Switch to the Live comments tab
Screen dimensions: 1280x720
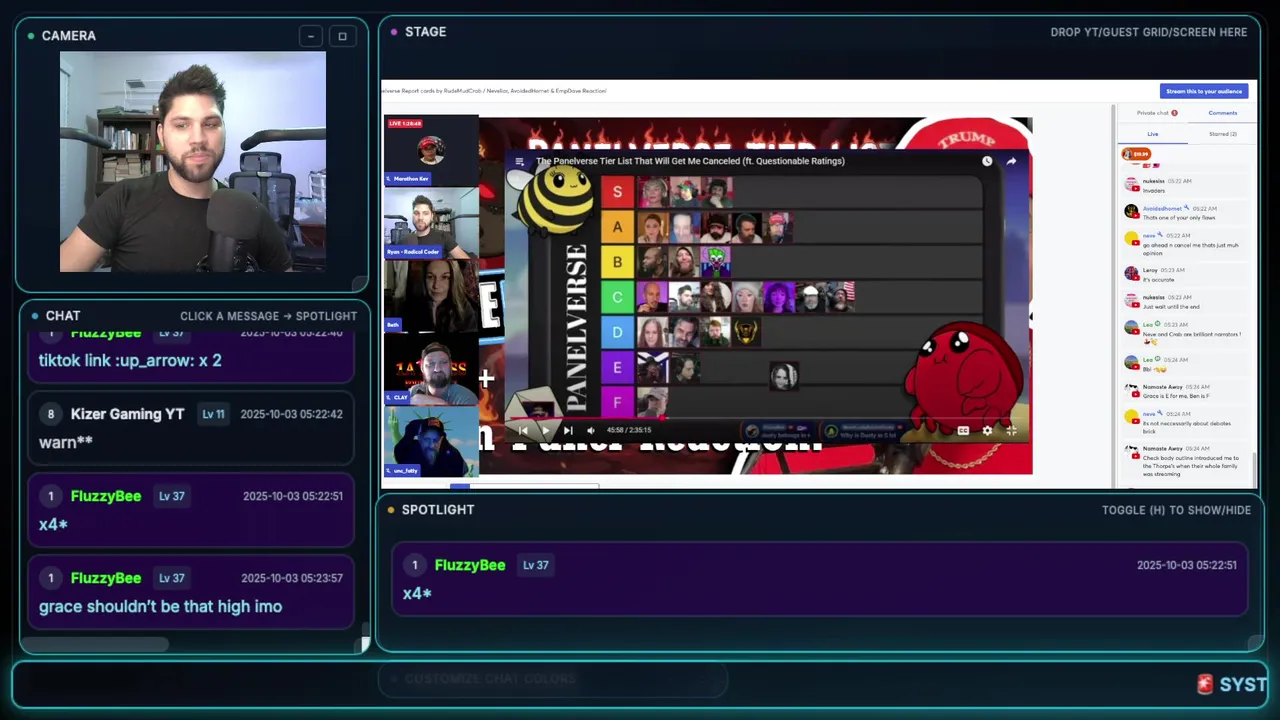pos(1153,134)
